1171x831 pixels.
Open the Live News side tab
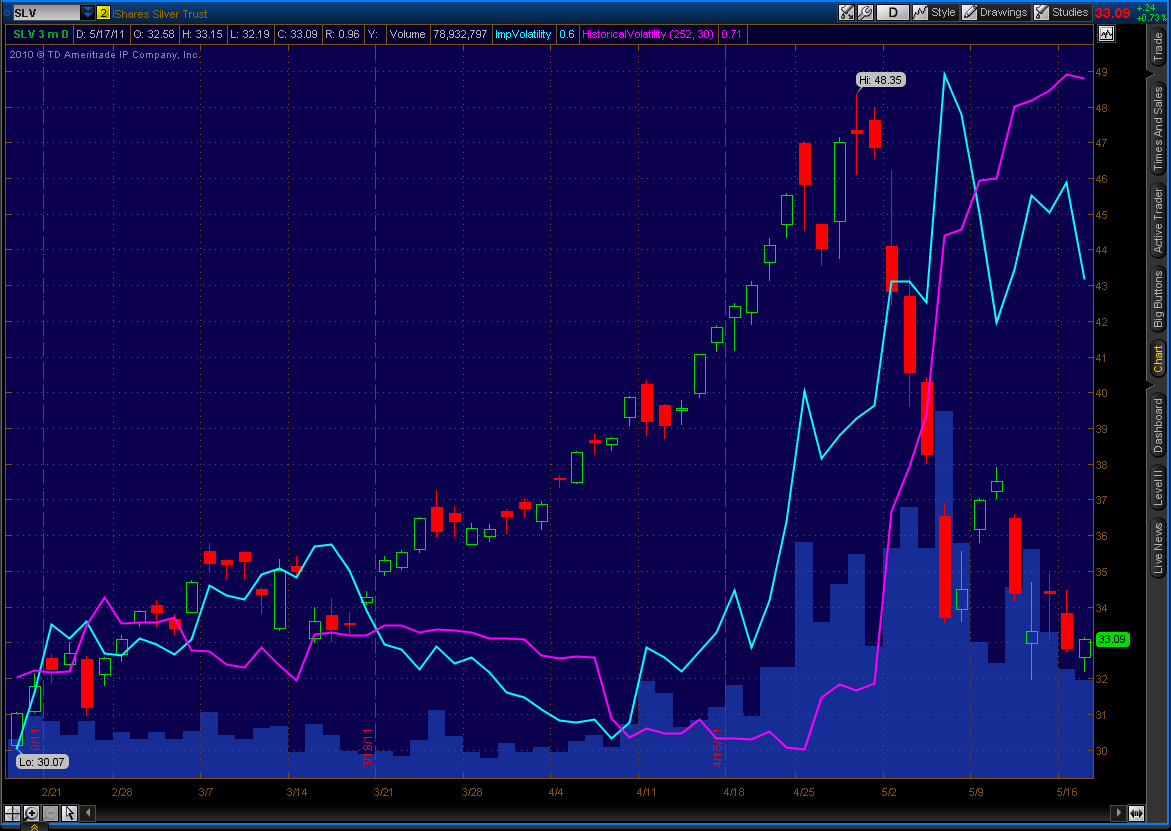1158,548
